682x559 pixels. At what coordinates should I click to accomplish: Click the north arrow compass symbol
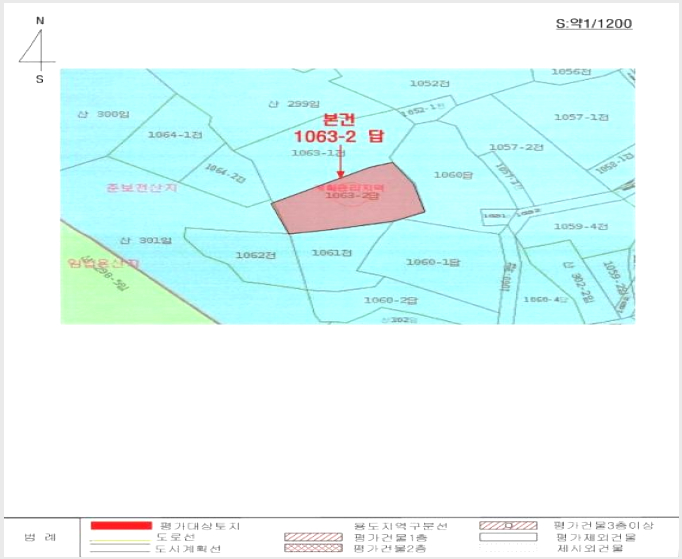point(37,50)
